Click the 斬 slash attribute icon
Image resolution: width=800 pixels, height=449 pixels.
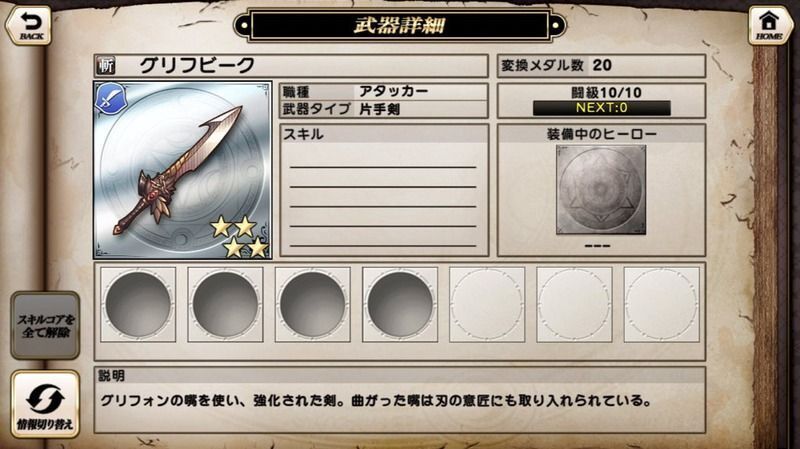tap(107, 65)
